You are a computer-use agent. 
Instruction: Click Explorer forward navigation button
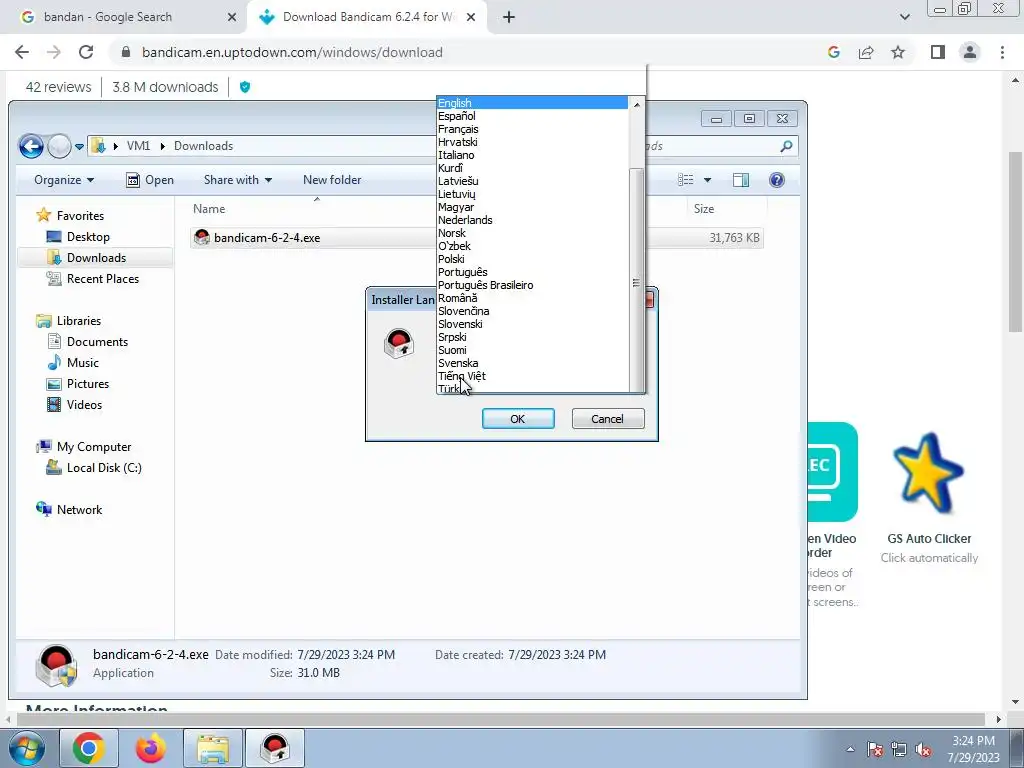(59, 146)
